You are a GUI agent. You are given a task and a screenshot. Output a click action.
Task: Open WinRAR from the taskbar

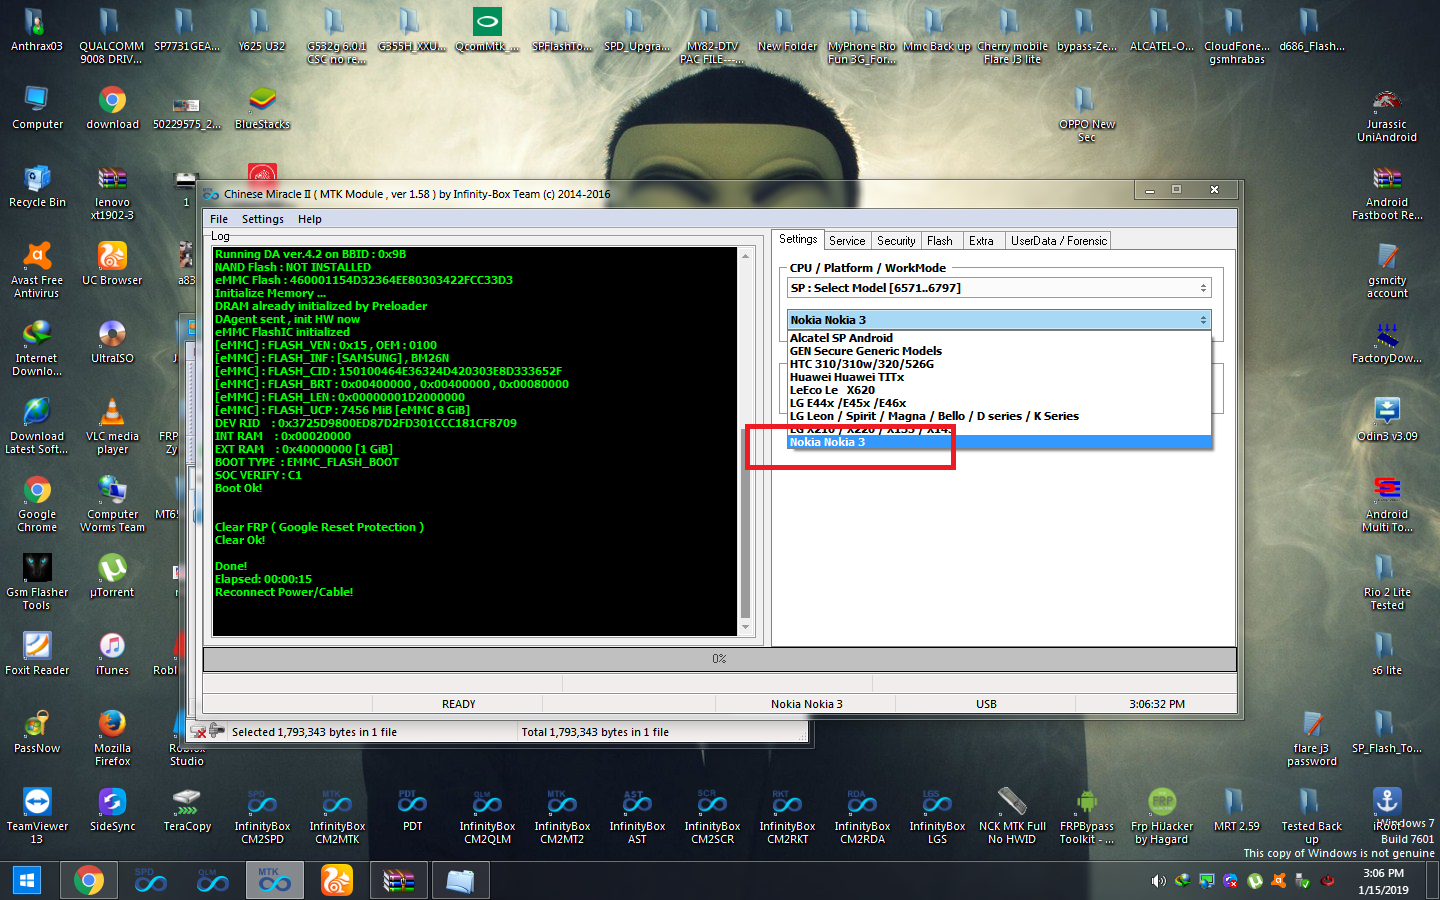click(398, 881)
